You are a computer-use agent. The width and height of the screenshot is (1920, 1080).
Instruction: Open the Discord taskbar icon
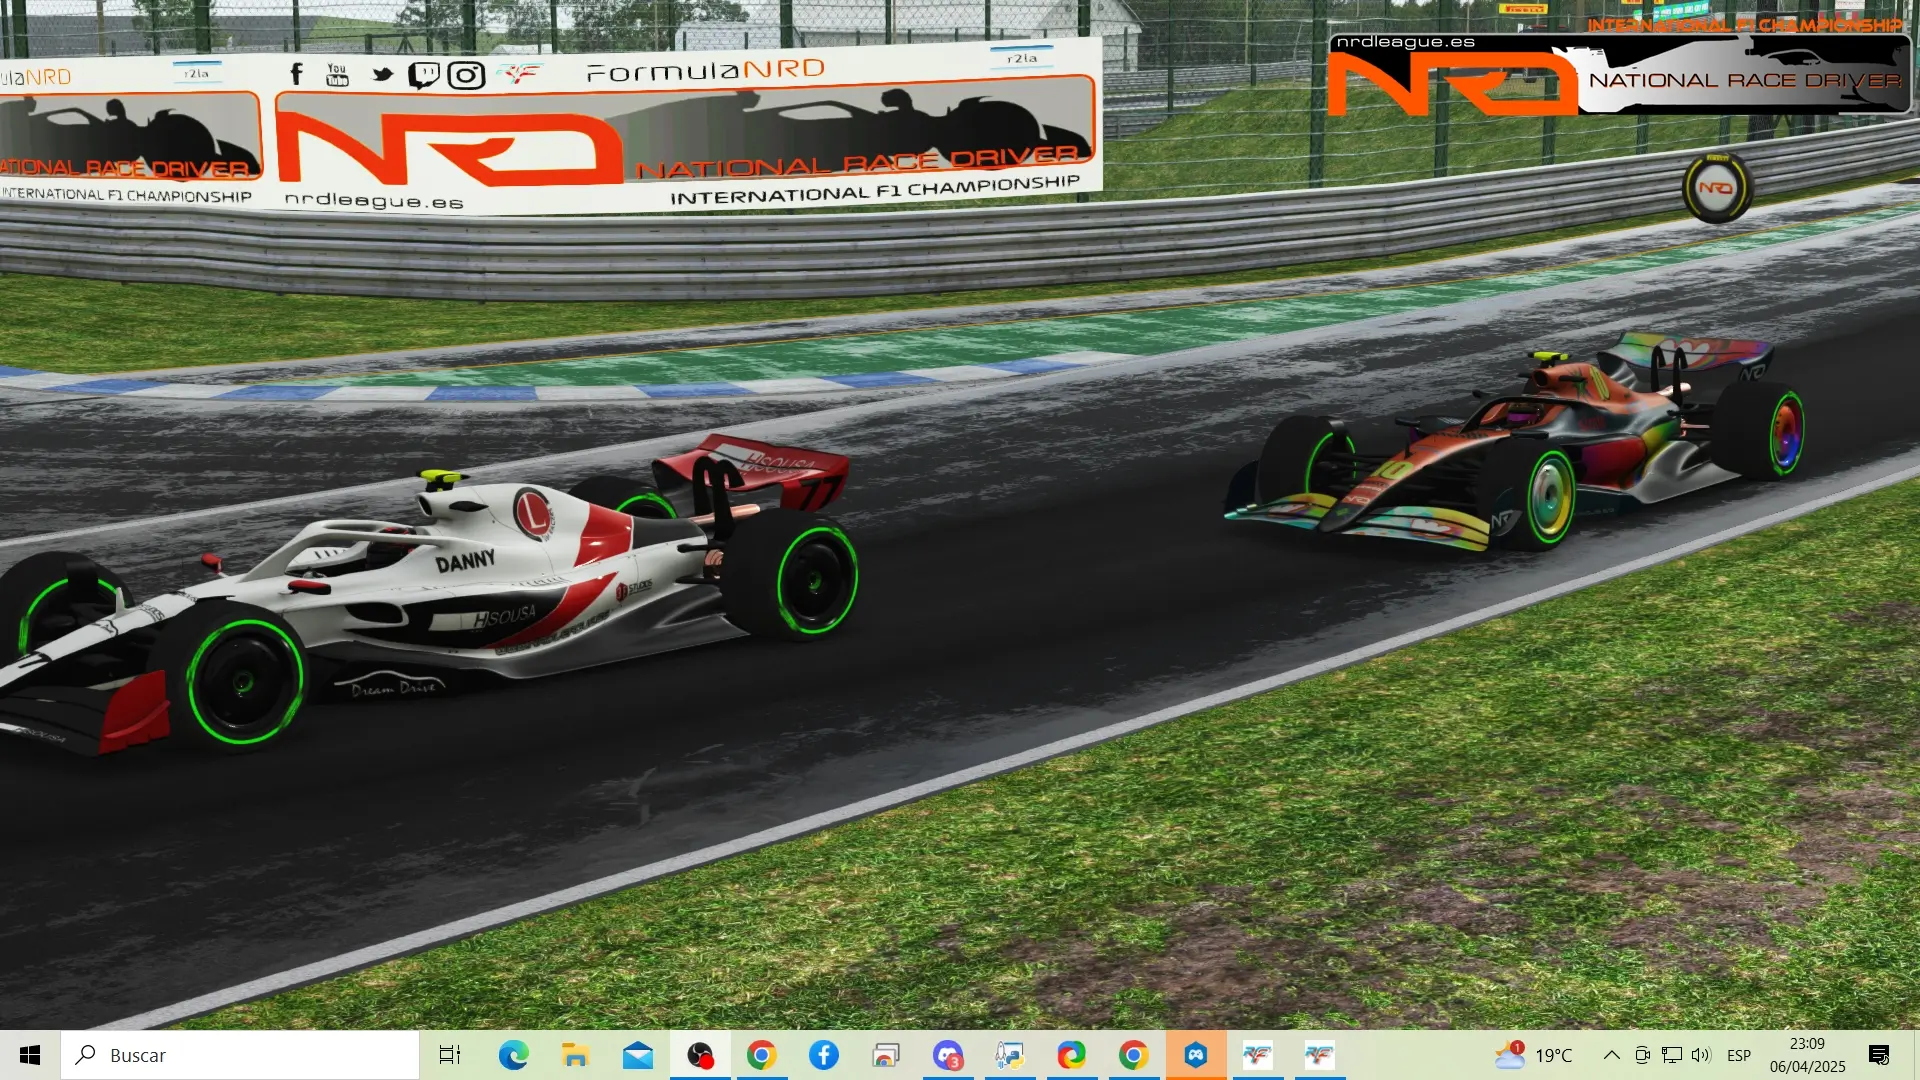(x=948, y=1055)
